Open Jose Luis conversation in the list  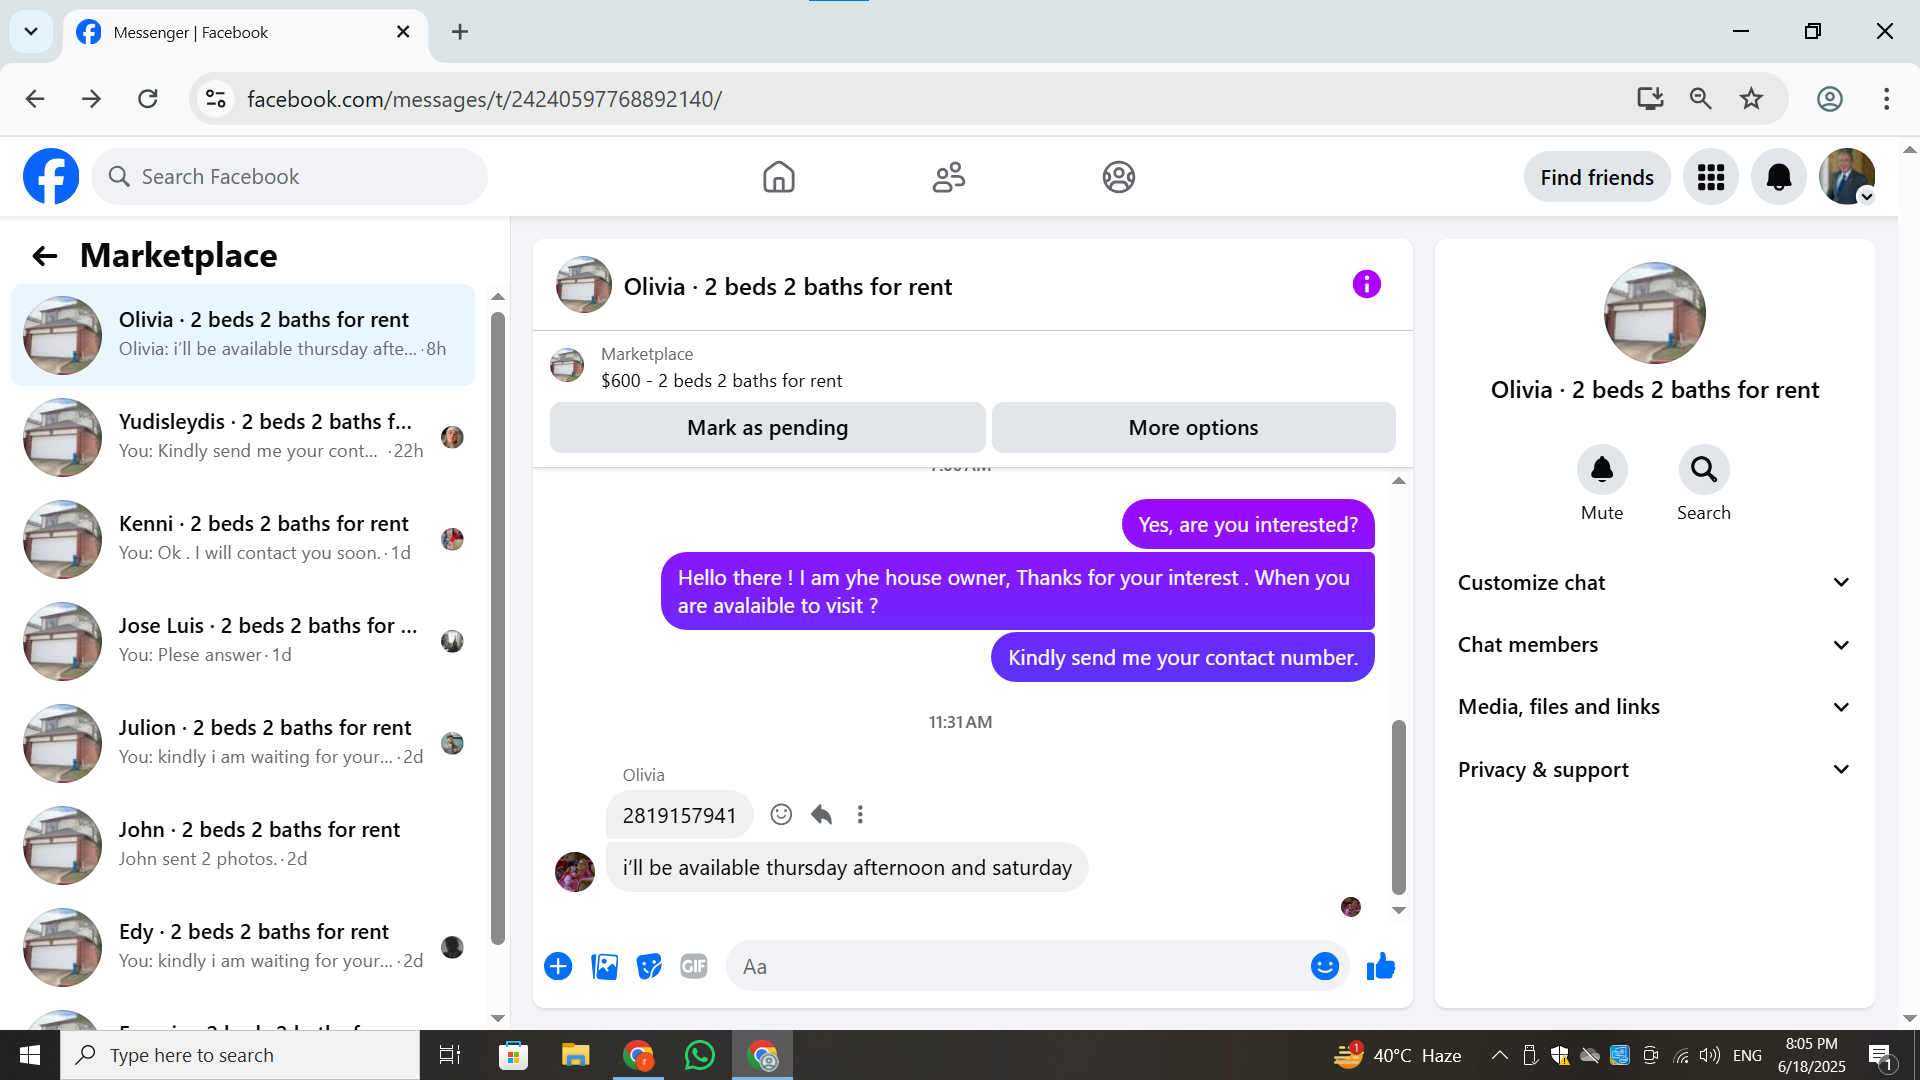(x=243, y=641)
